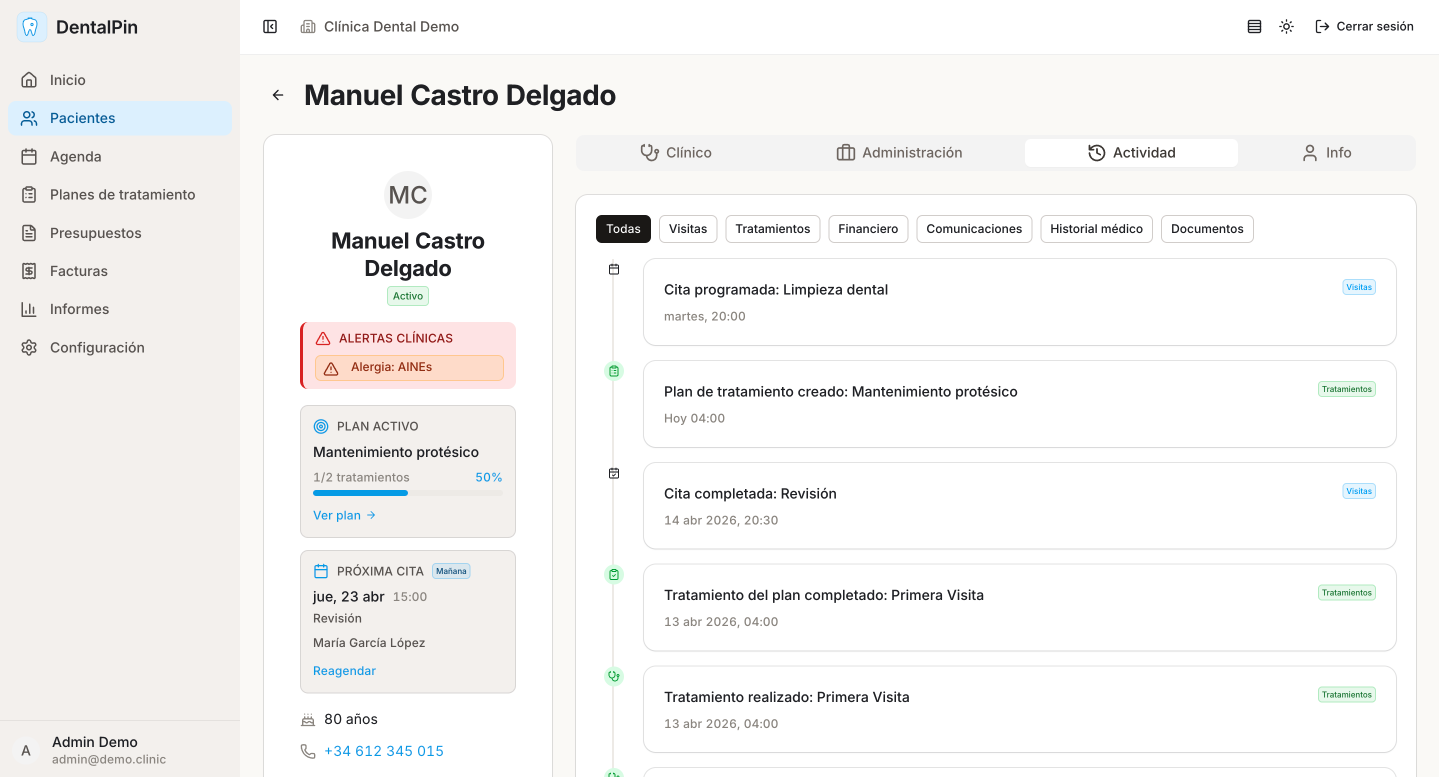Image resolution: width=1439 pixels, height=777 pixels.
Task: Open the Info tab
Action: (x=1326, y=153)
